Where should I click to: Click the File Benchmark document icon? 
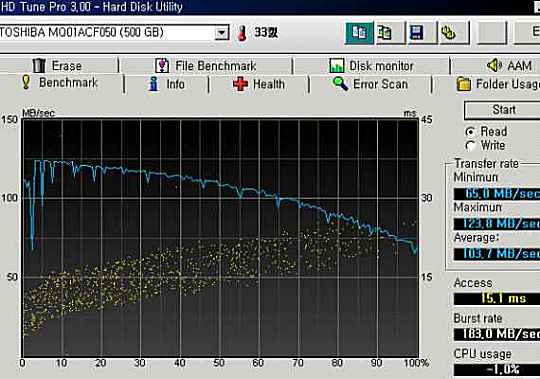click(x=162, y=65)
